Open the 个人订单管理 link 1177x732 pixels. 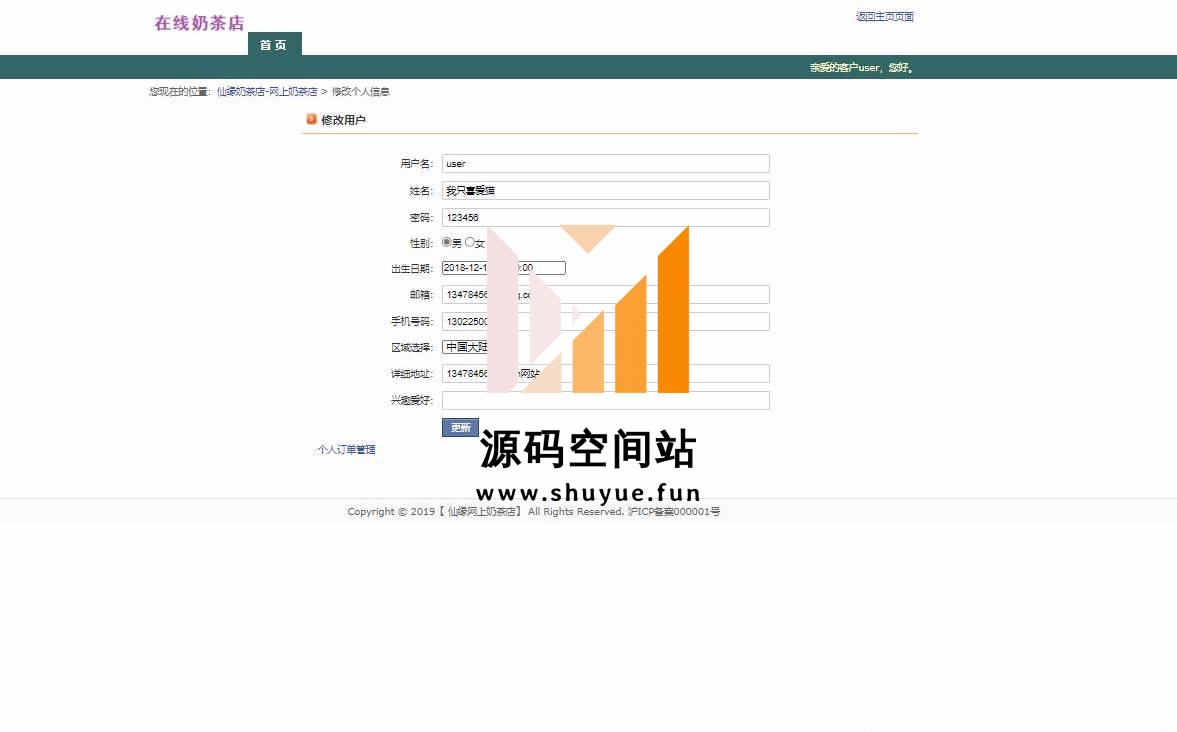(x=346, y=450)
